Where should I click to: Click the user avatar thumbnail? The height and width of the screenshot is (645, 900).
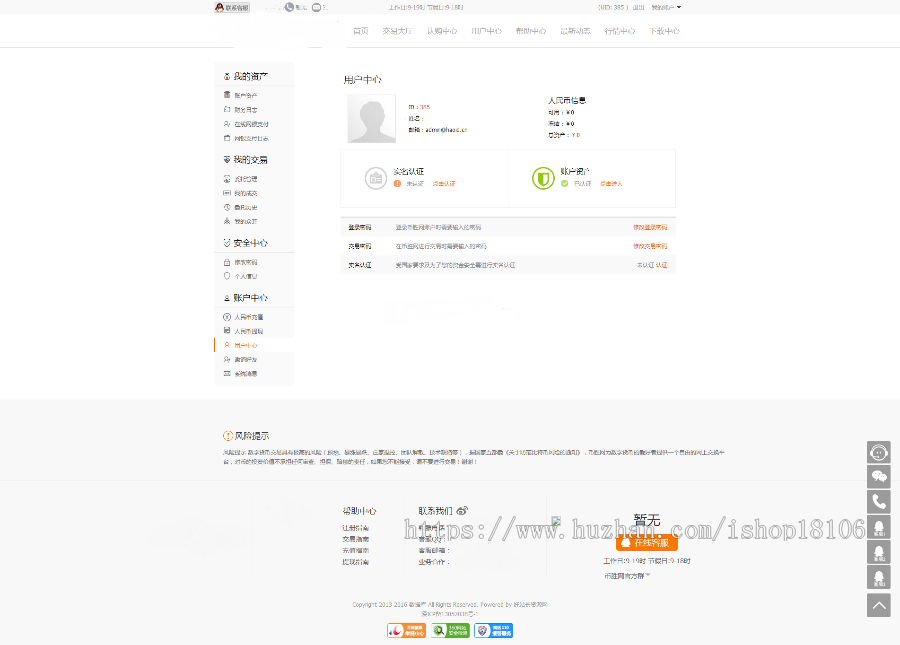point(371,118)
